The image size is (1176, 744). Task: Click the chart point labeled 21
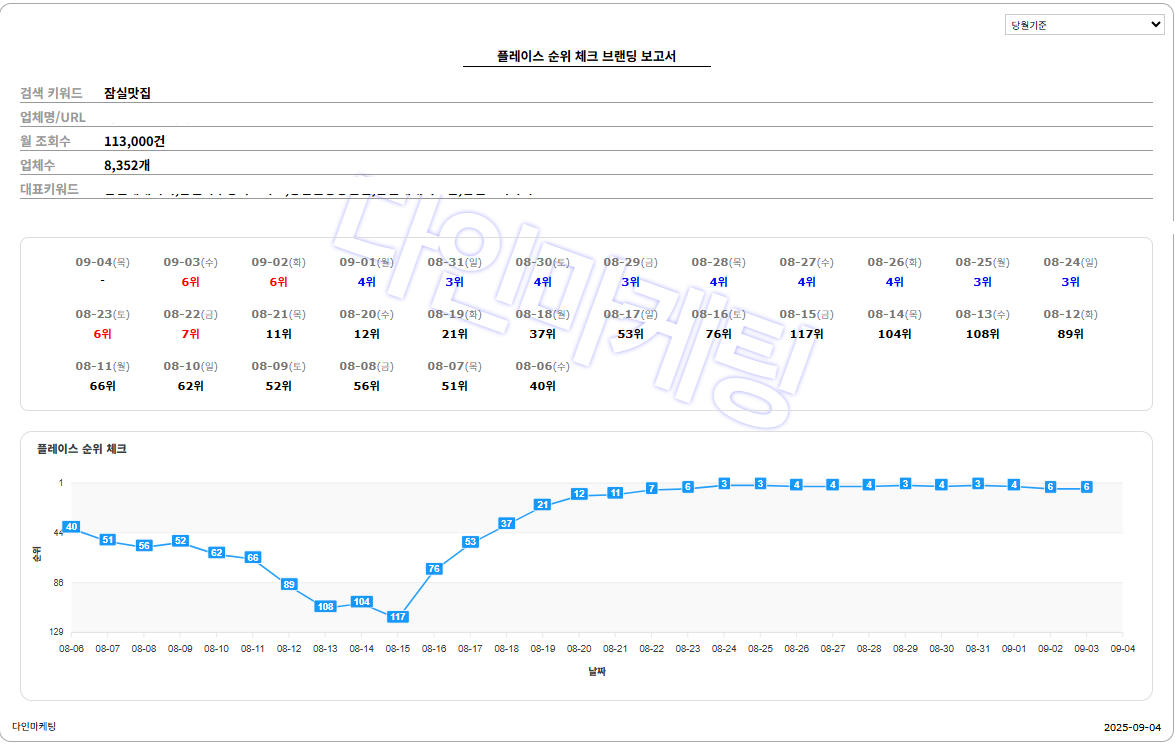[x=543, y=505]
